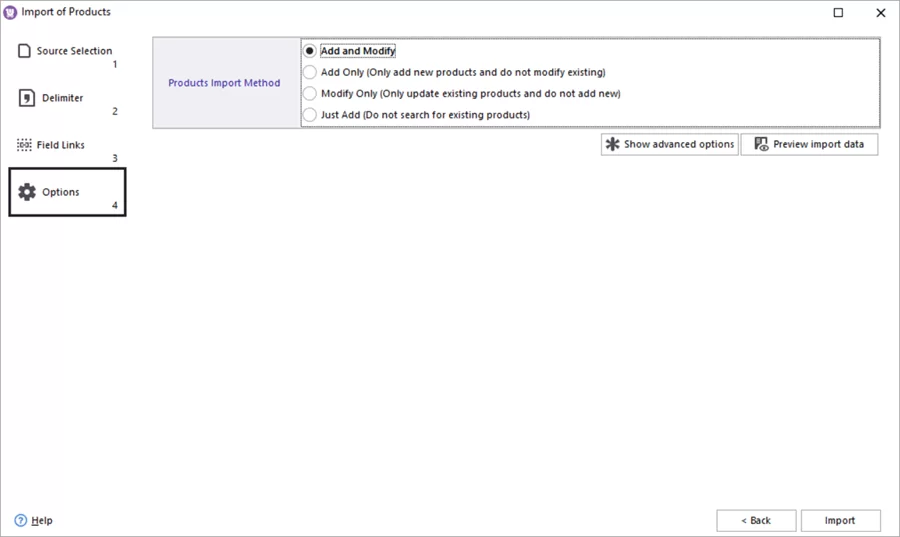Open the Field Links step label
Screen dimensions: 900x537
61,145
